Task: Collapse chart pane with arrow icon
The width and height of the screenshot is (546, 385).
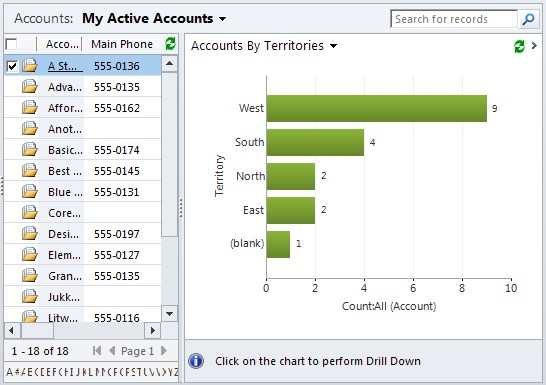Action: 534,46
